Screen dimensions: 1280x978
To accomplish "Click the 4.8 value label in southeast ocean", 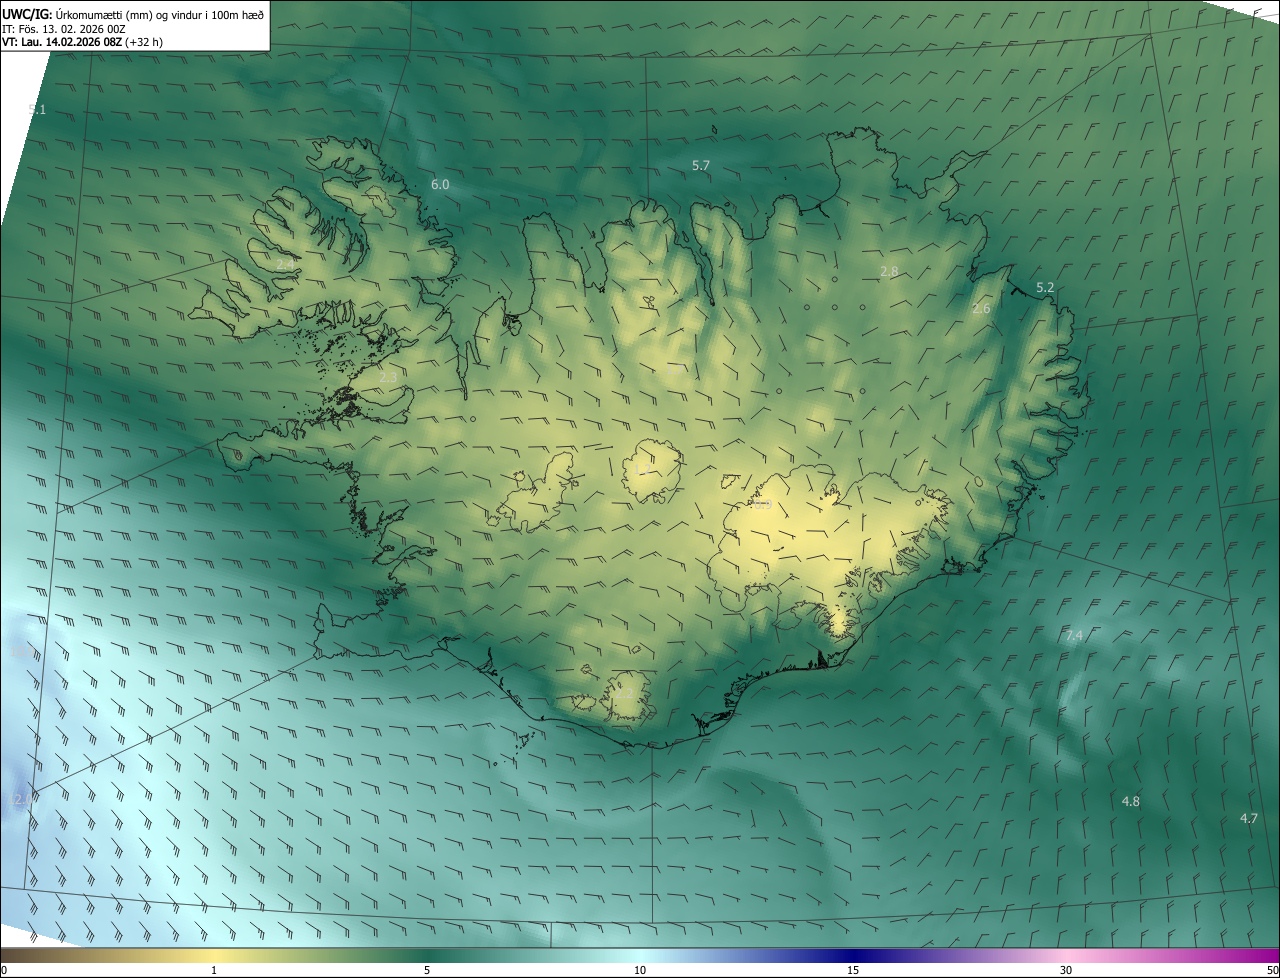I will pos(1131,802).
